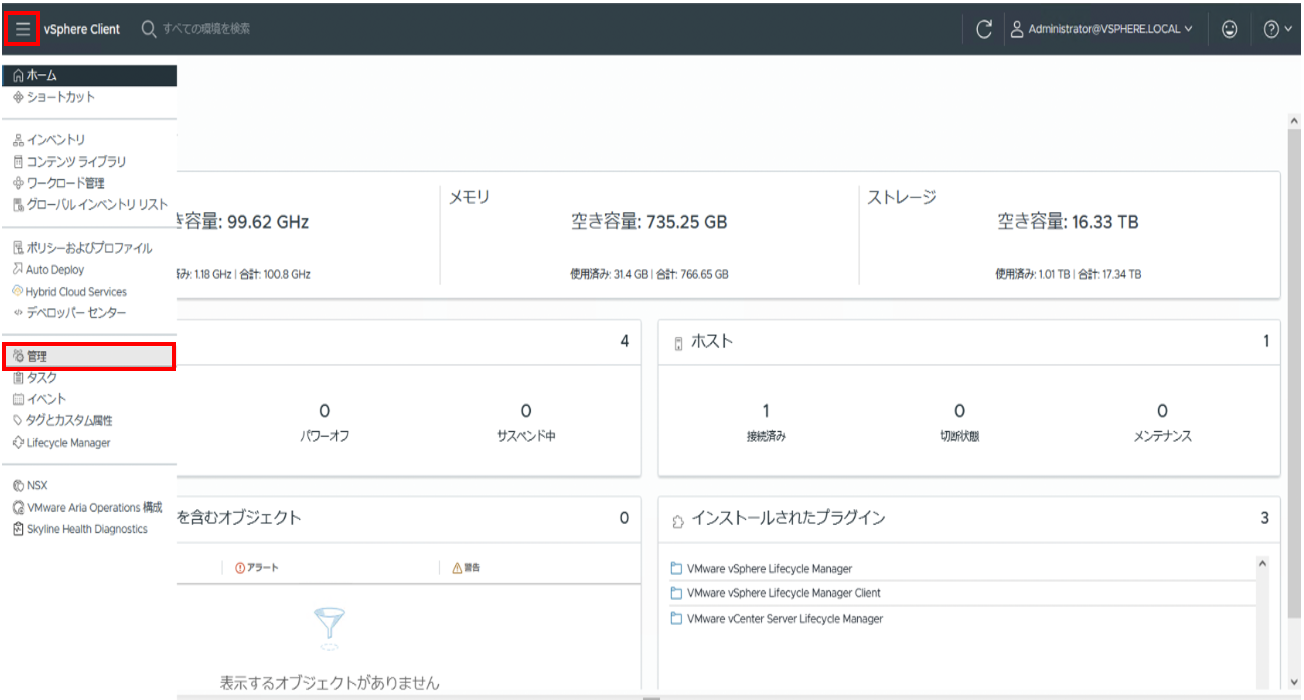Click メモリ free capacity 735.25 GB
Image resolution: width=1304 pixels, height=700 pixels.
[649, 222]
